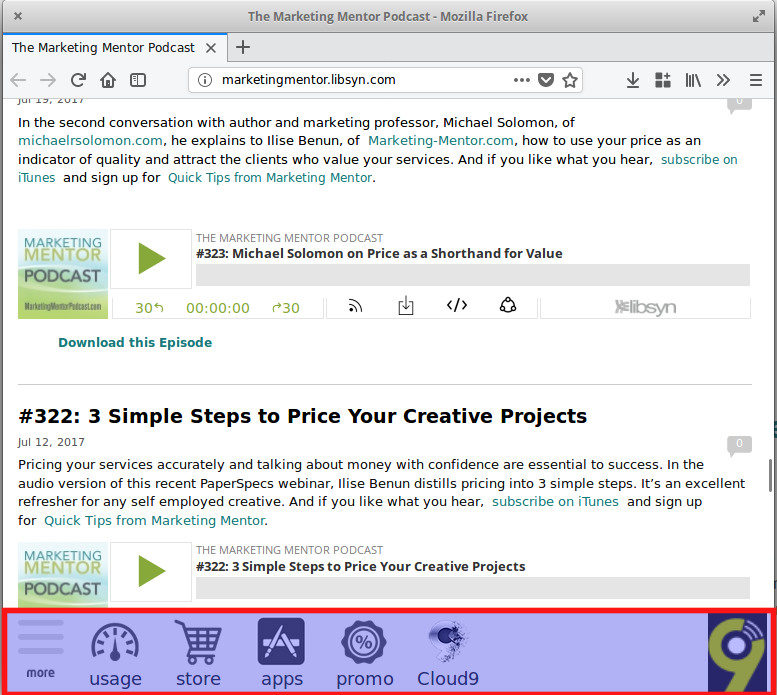Toggle the Firefox sidebar view
Screen dimensions: 777x695
138,80
